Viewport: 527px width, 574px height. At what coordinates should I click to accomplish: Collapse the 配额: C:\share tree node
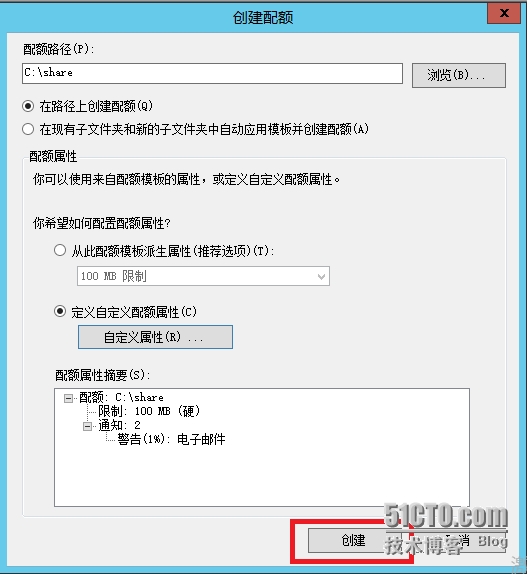[68, 398]
